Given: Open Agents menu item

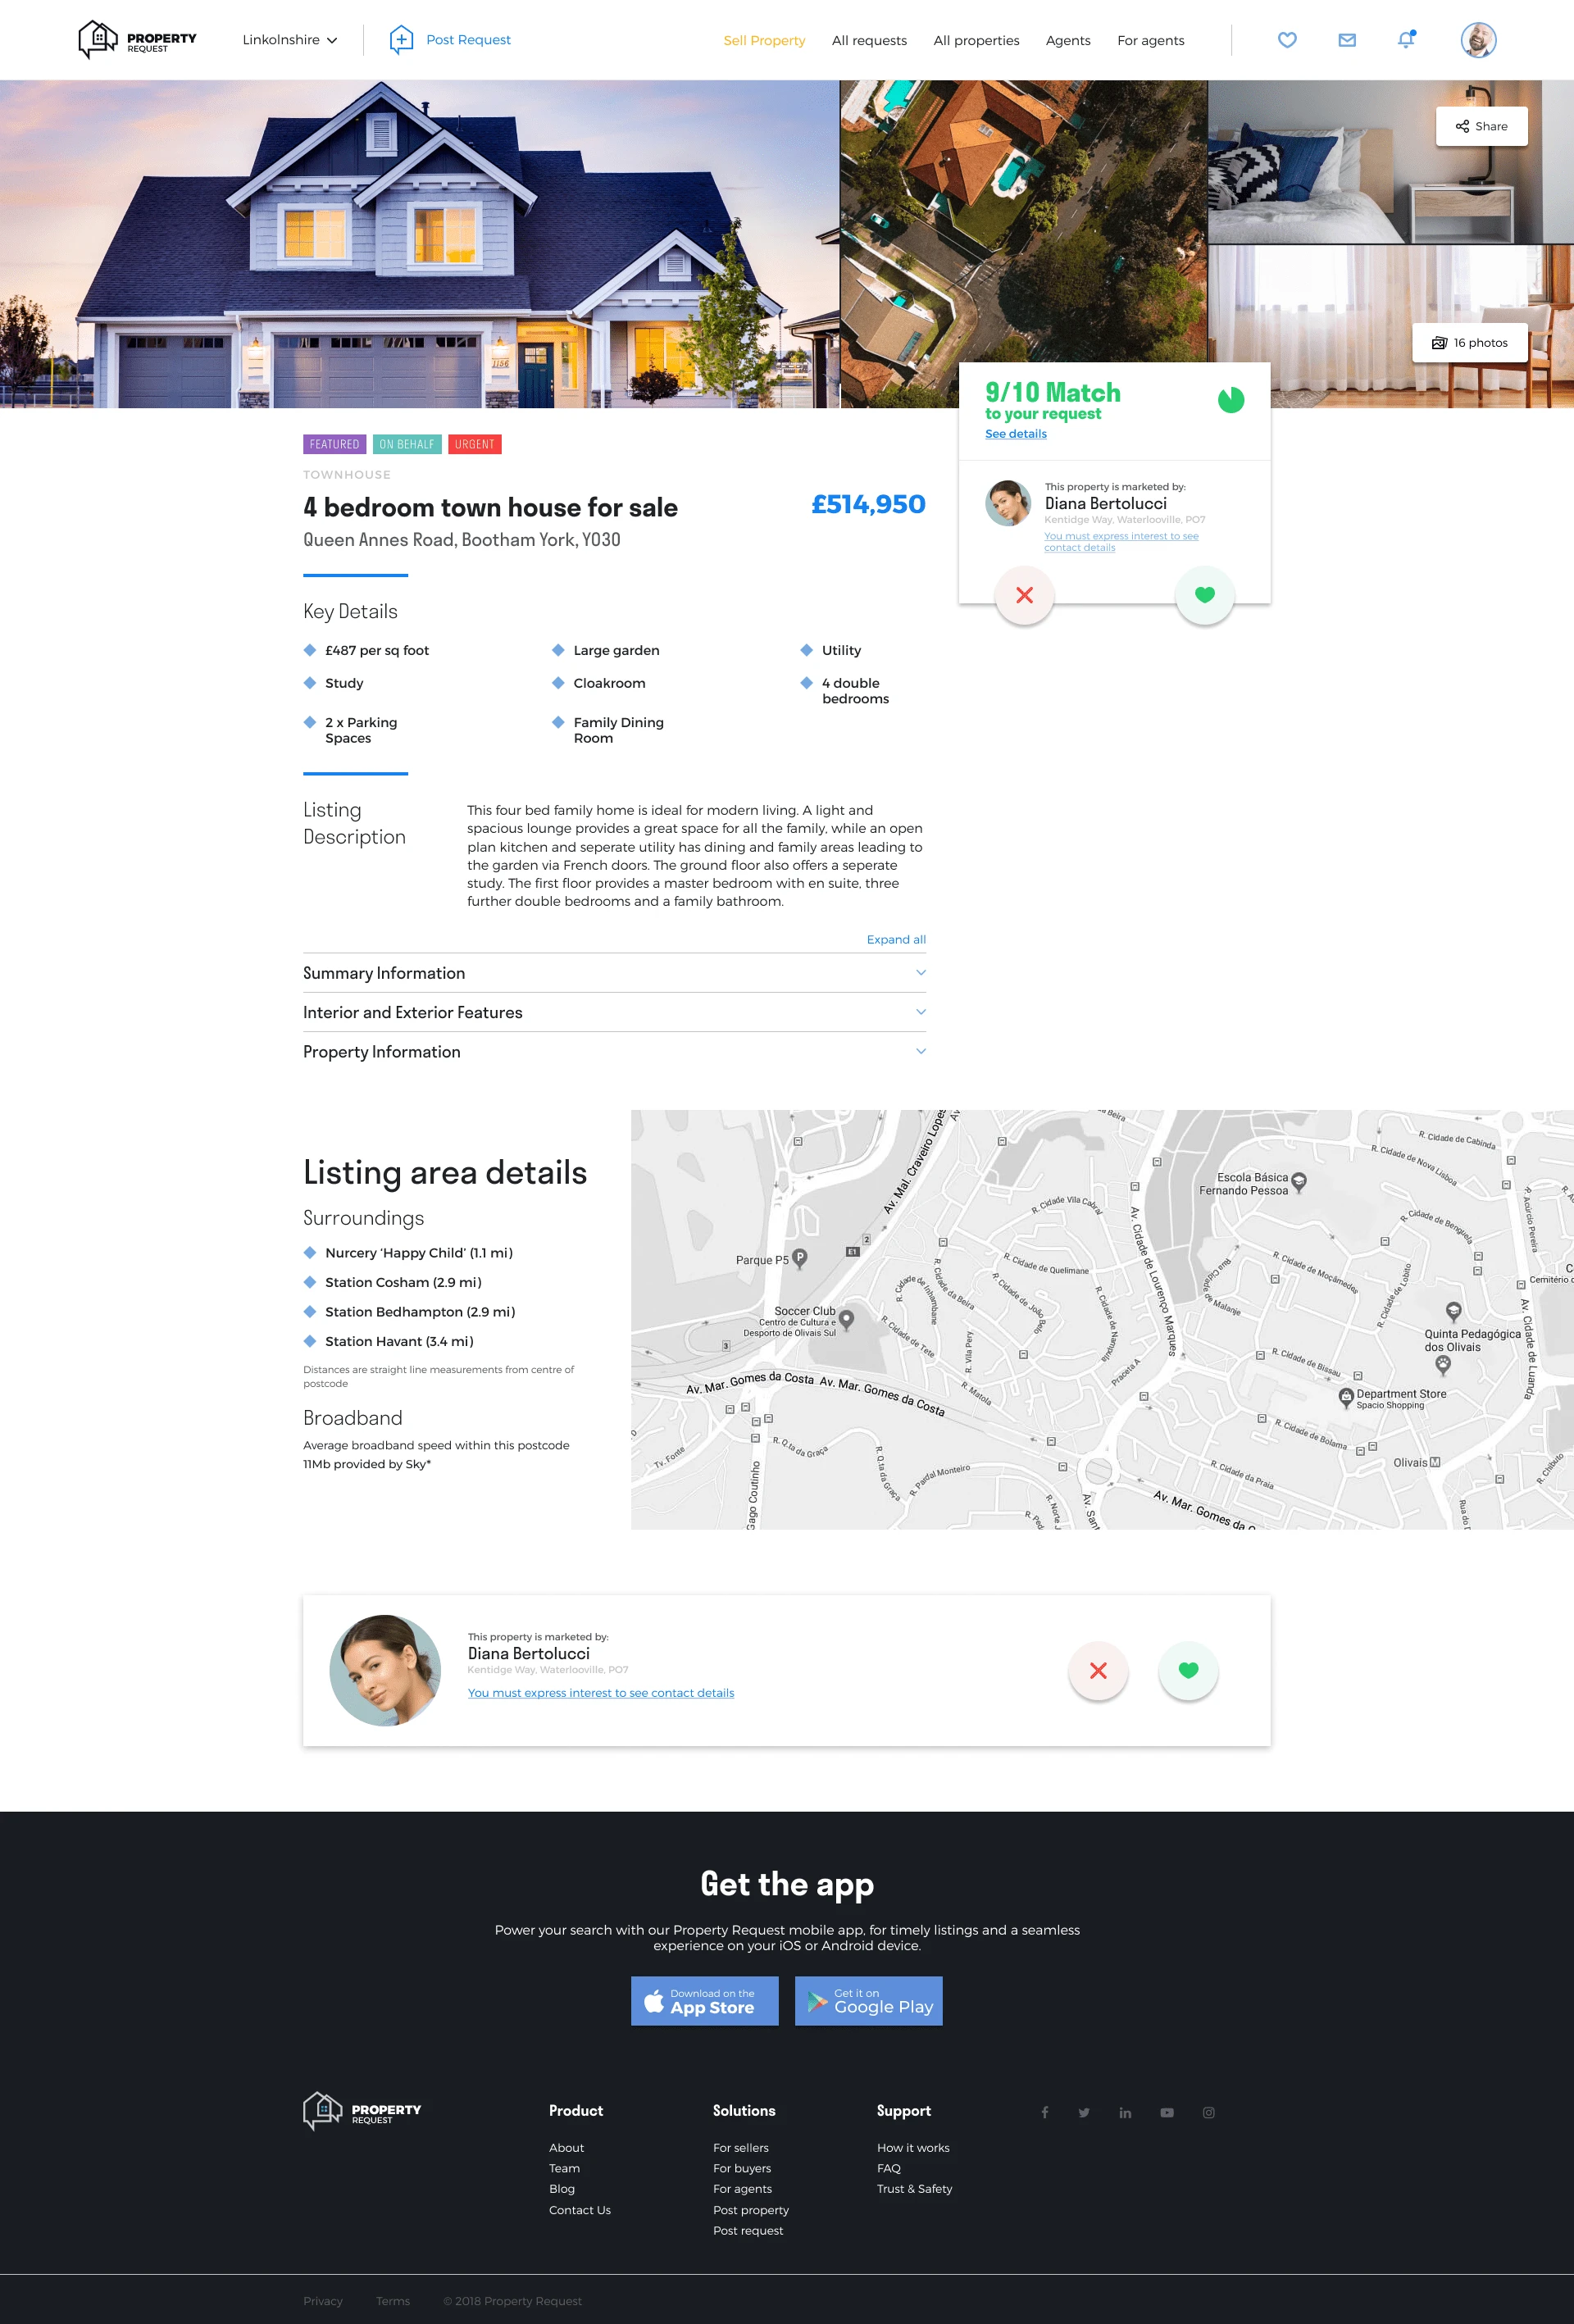Looking at the screenshot, I should click(x=1068, y=41).
